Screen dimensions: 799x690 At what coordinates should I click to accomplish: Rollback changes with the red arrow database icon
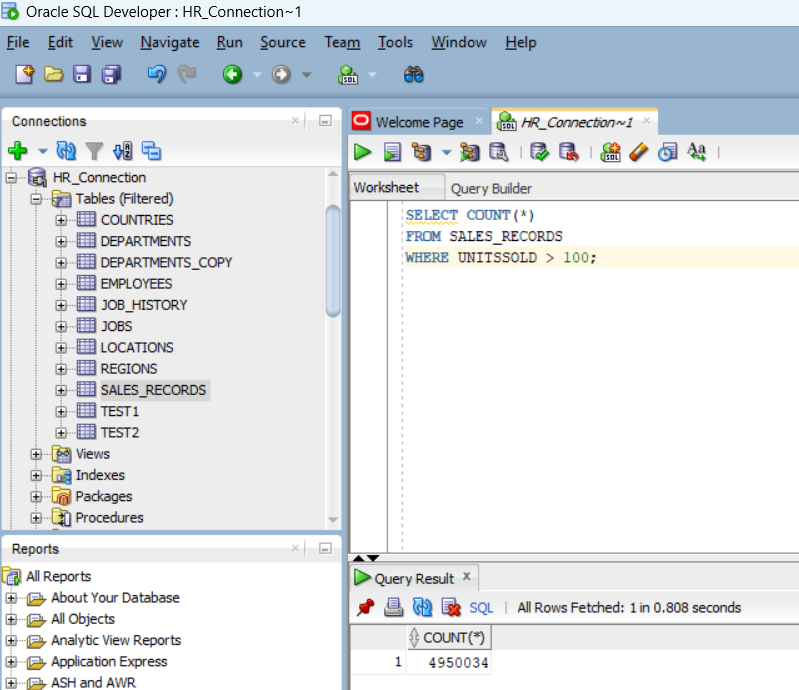[569, 152]
